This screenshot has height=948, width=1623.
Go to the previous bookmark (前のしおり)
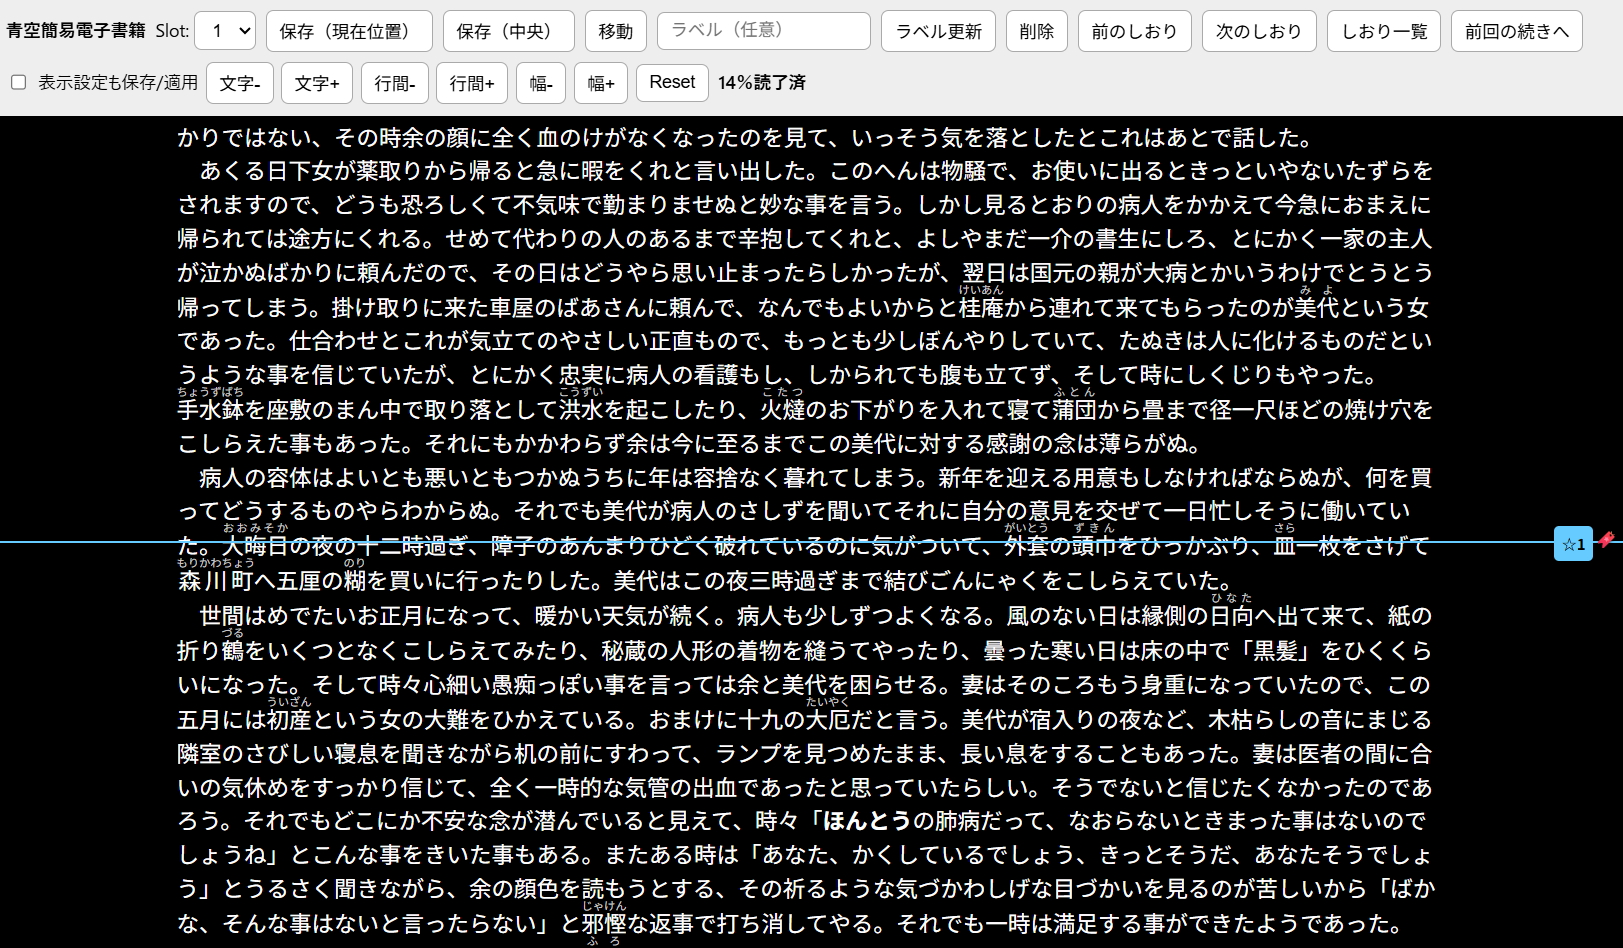[1134, 31]
